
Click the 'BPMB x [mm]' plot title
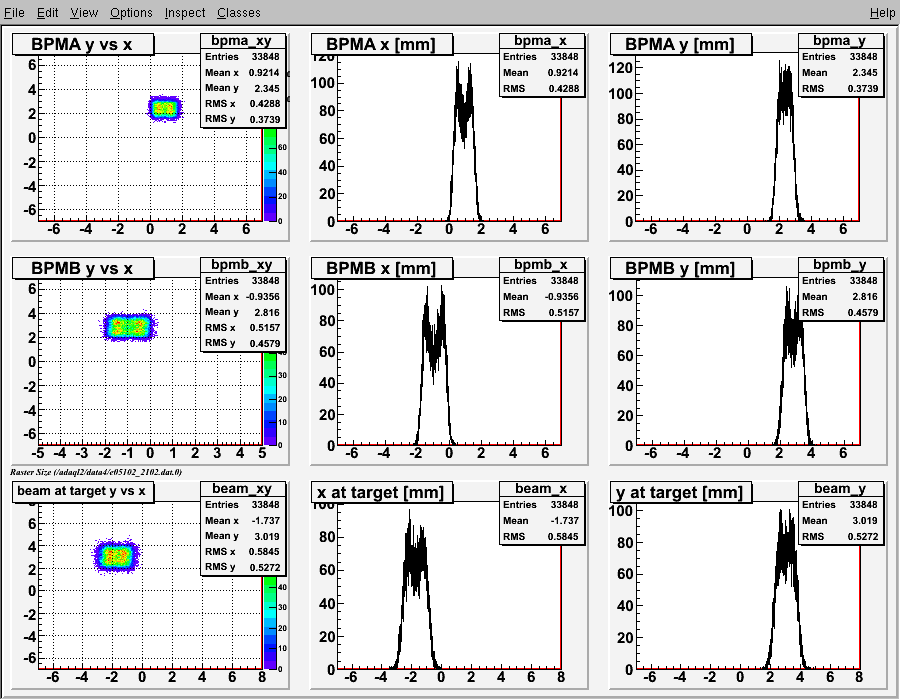pyautogui.click(x=382, y=268)
